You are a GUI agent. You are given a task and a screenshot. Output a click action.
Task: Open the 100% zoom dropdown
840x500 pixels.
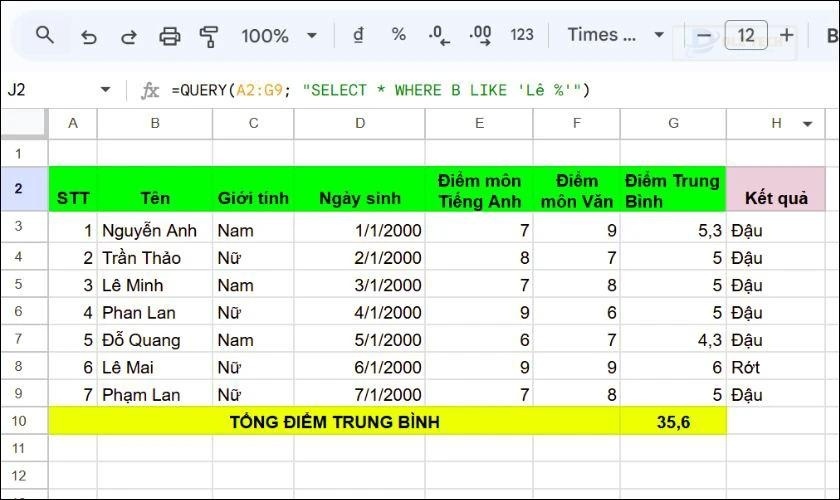[279, 36]
